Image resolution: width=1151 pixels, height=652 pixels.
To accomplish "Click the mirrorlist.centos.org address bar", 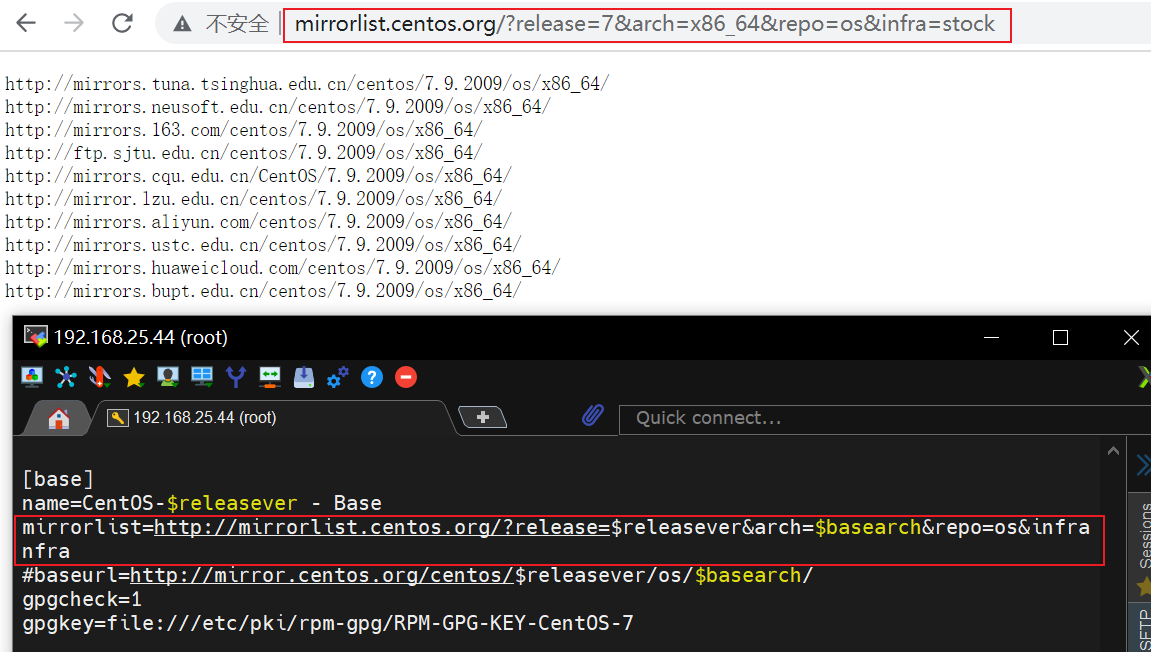I will [645, 24].
